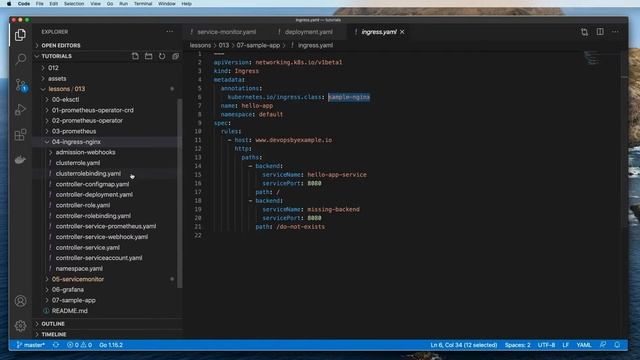
Task: Expand the assets folder
Action: [57, 78]
